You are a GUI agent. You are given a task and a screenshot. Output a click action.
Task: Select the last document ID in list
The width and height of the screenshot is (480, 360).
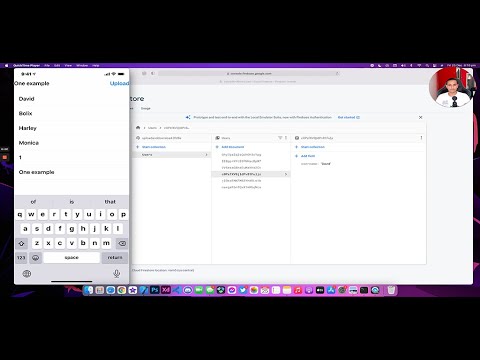(241, 187)
